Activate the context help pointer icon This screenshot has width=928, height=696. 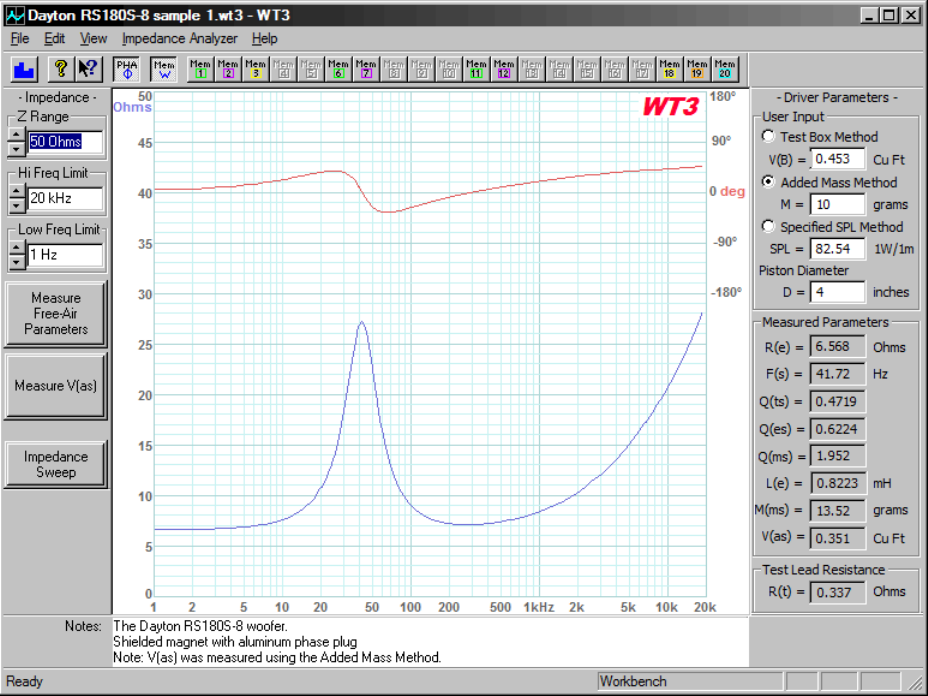click(88, 68)
